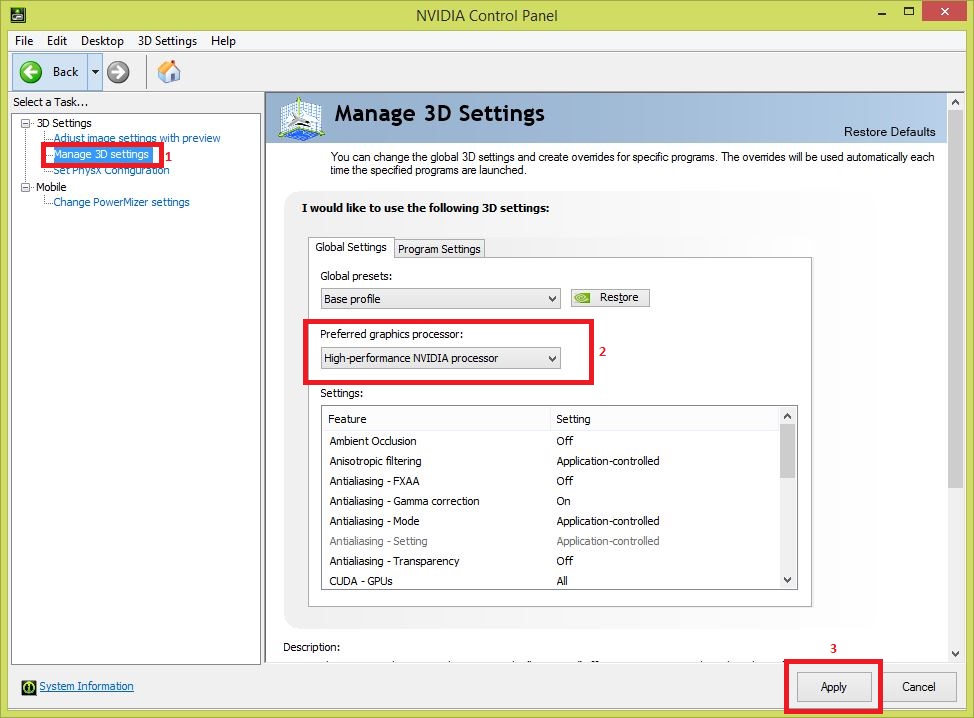Open the NVIDIA home toolbar icon
The image size is (974, 718).
168,71
